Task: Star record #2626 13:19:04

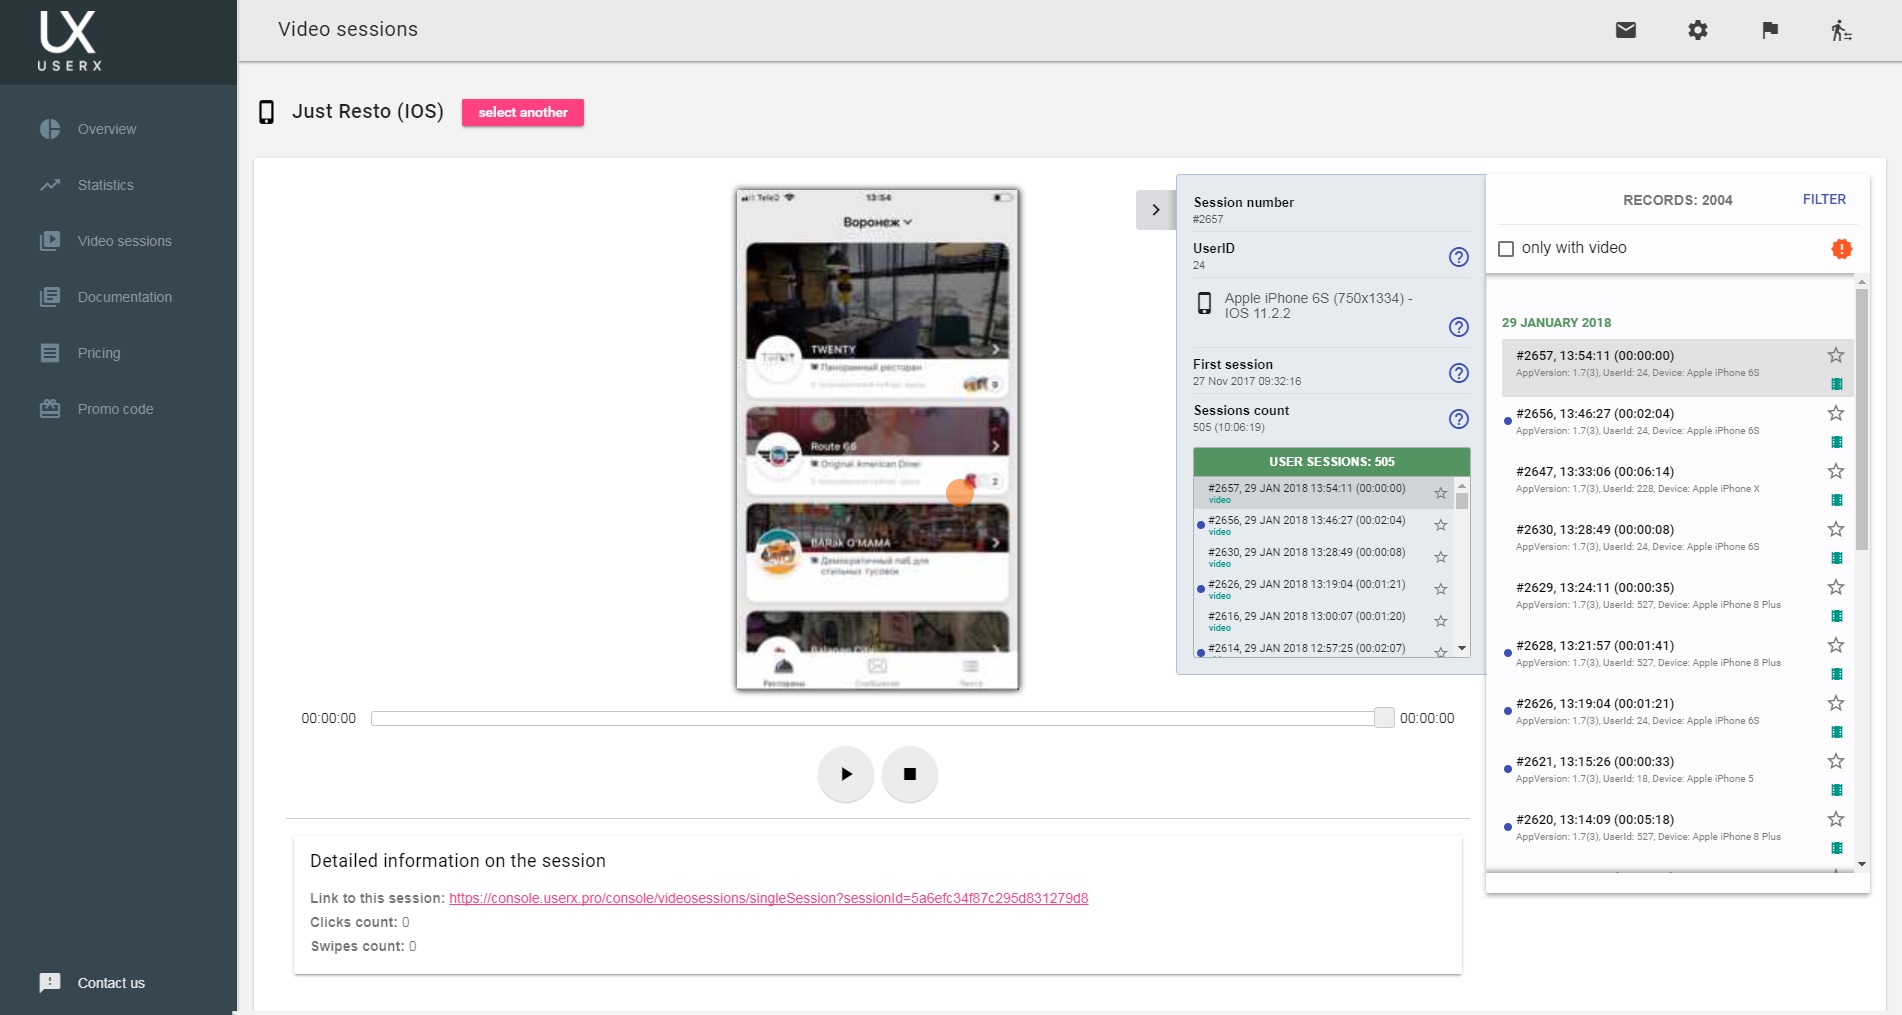Action: click(x=1836, y=703)
